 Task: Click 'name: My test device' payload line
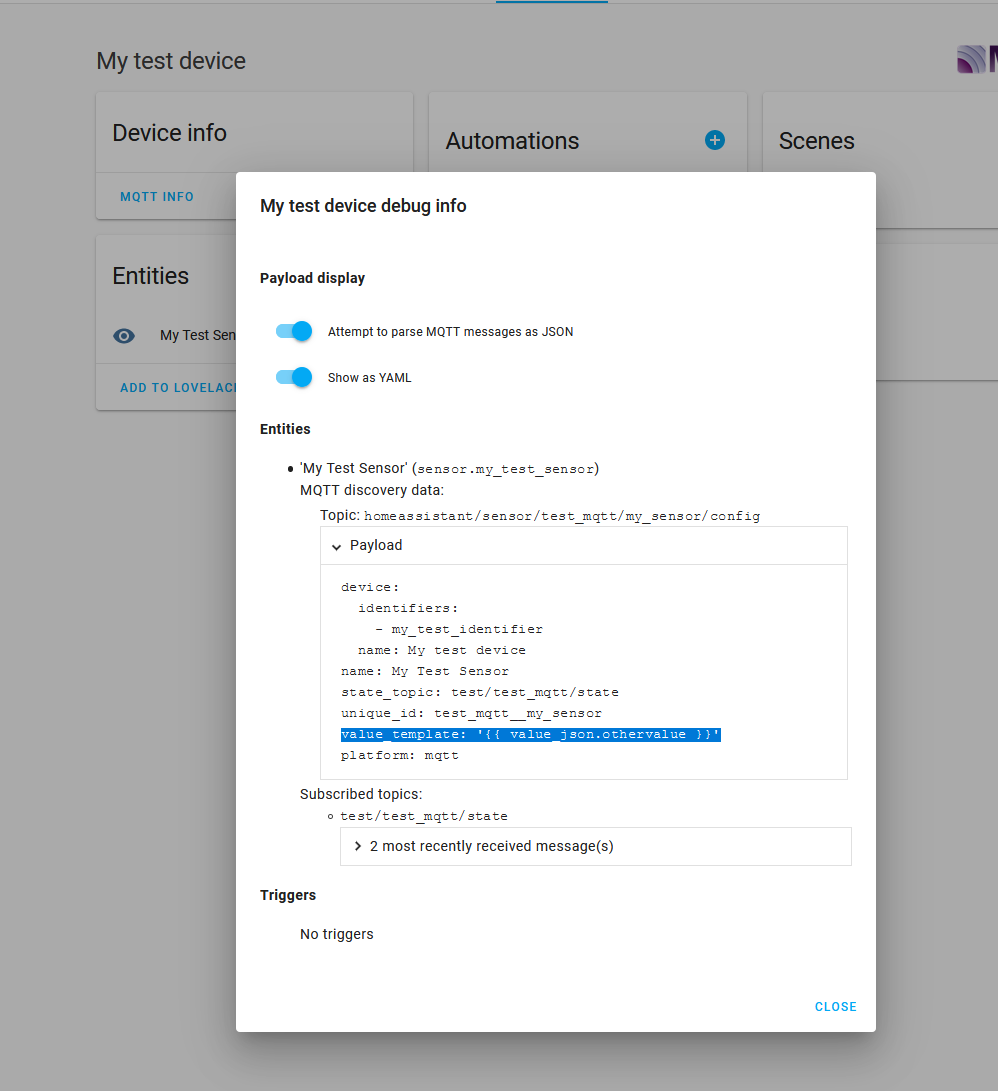click(x=442, y=651)
